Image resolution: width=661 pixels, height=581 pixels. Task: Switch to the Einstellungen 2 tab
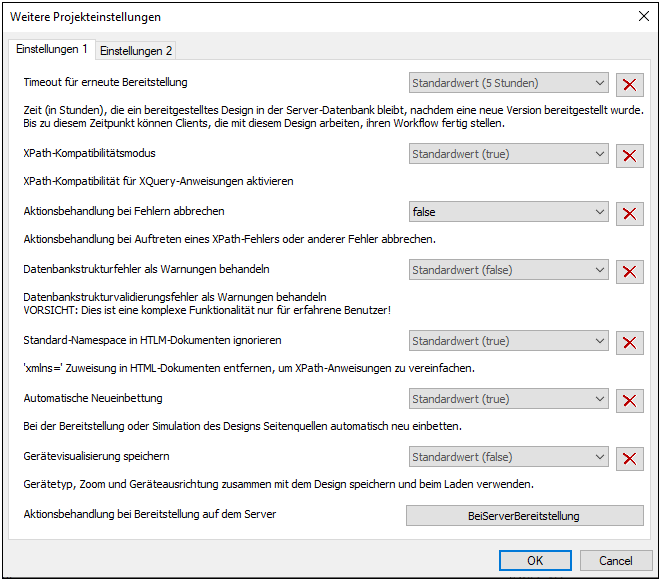pyautogui.click(x=136, y=51)
